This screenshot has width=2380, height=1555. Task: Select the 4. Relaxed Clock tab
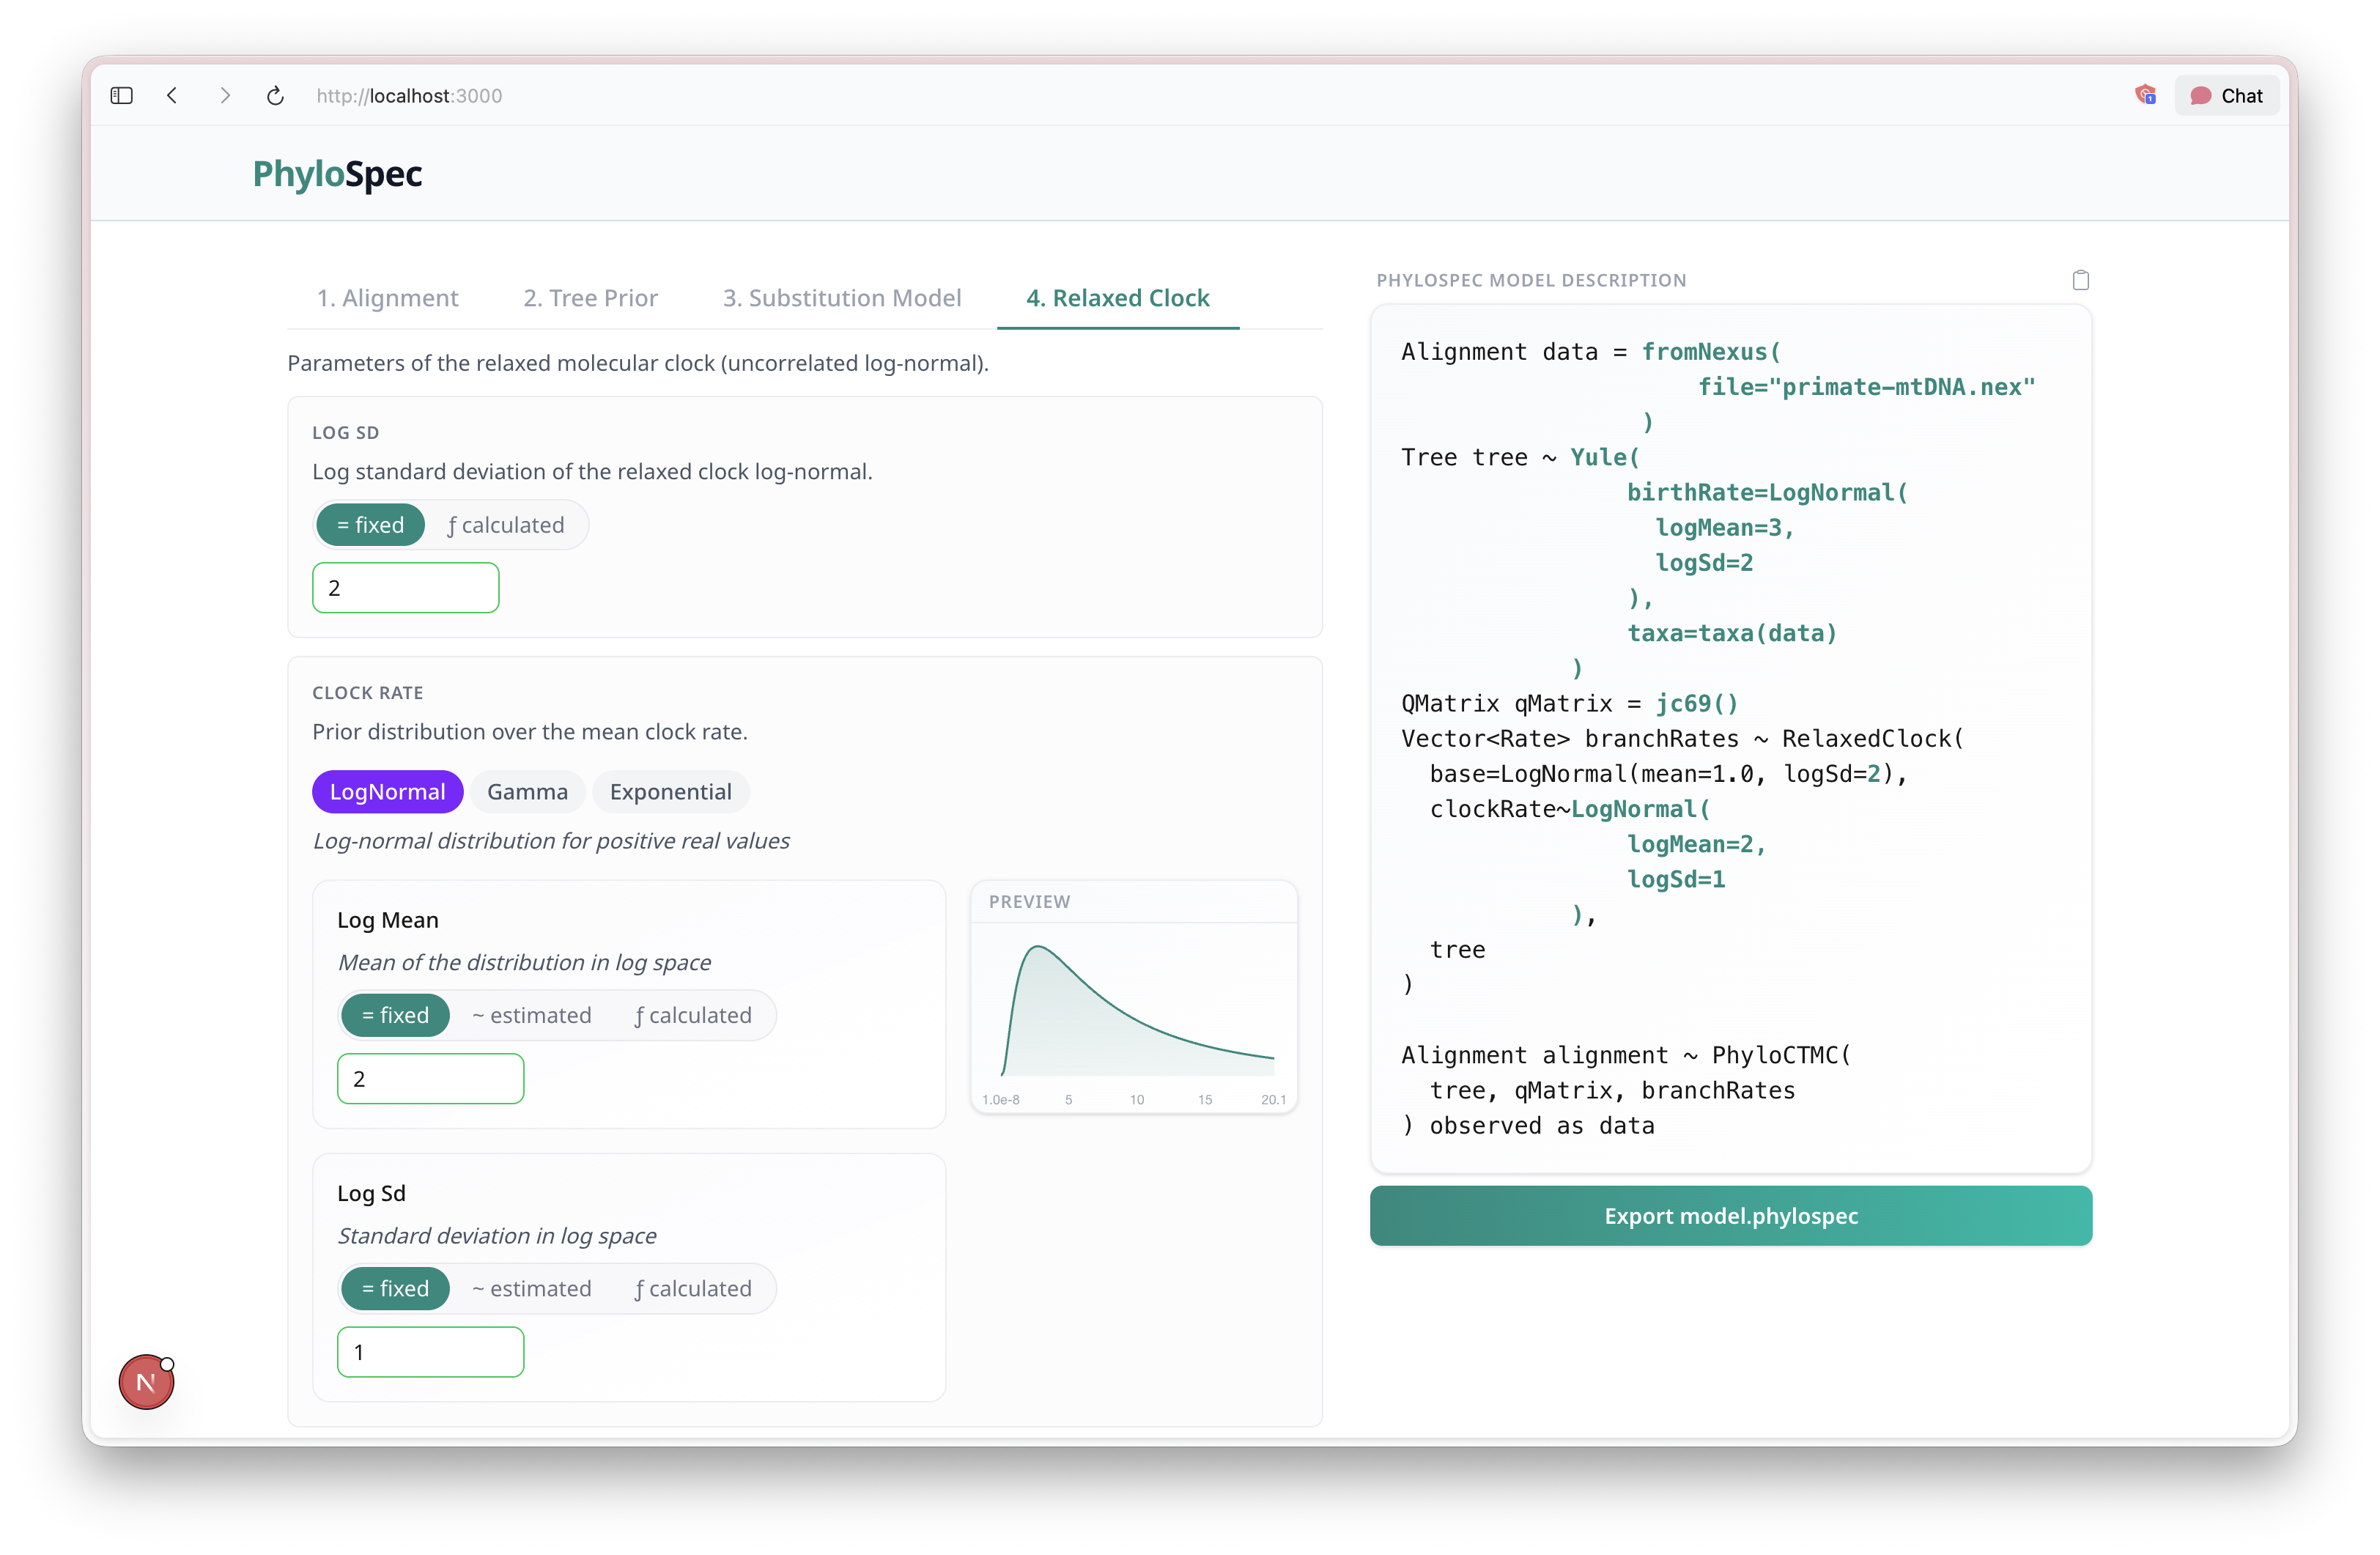click(1118, 298)
